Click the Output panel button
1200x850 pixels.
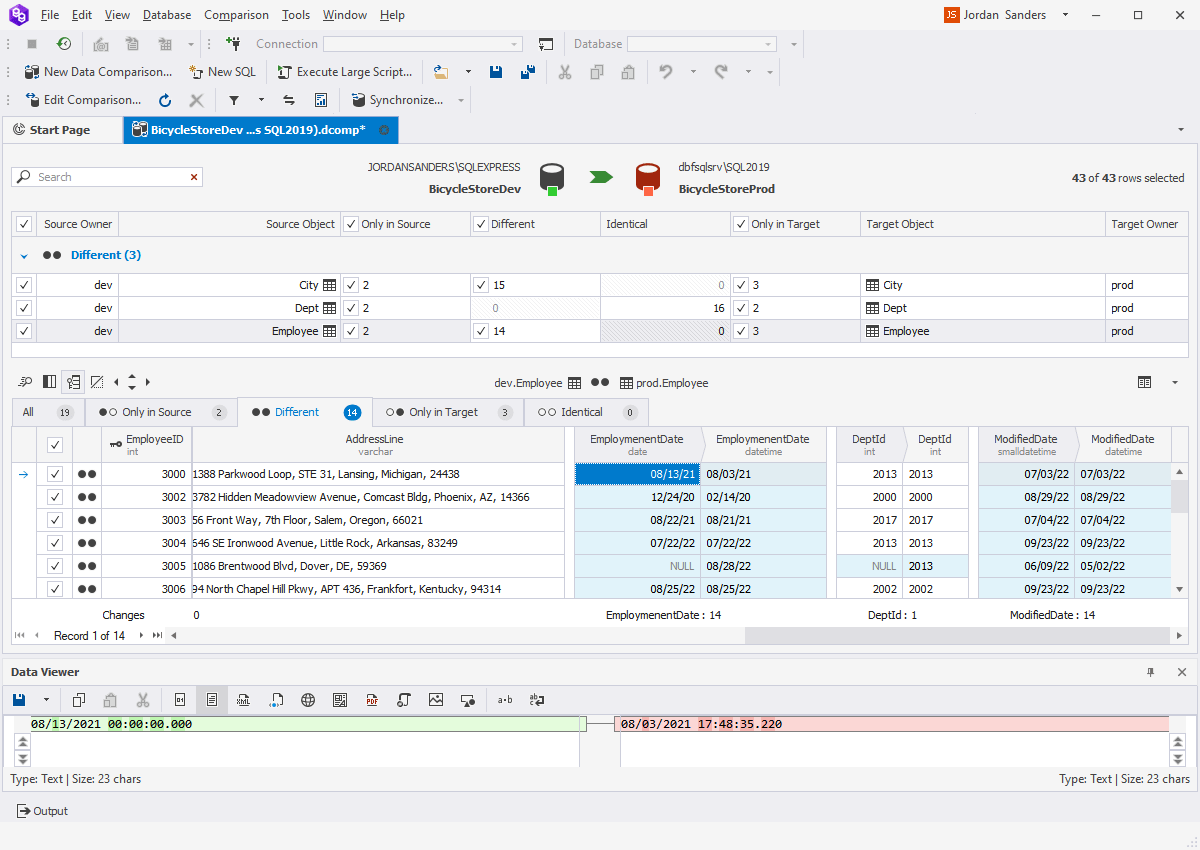click(43, 811)
